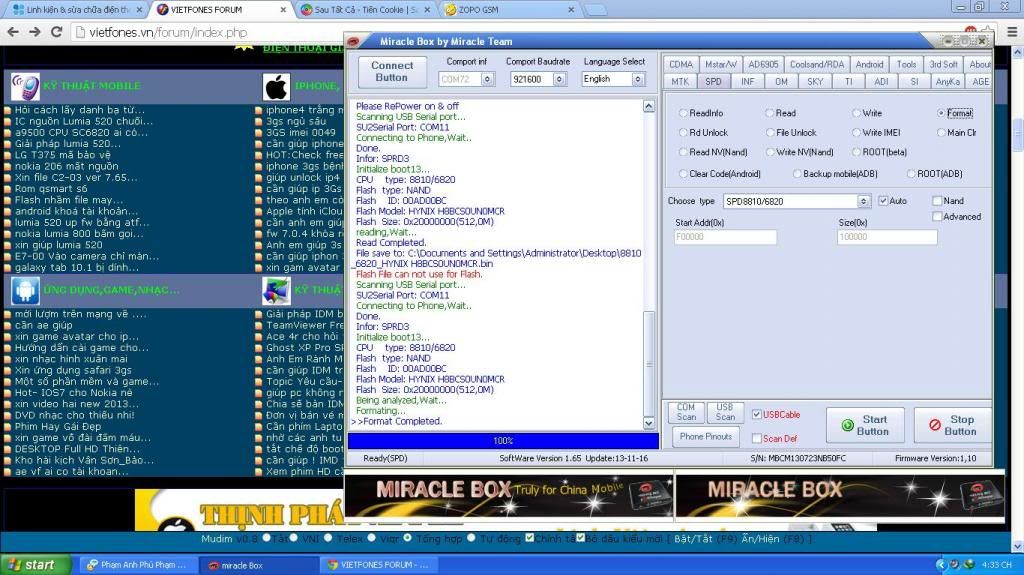This screenshot has height=575, width=1024.
Task: Switch to the MTK tab
Action: 680,82
